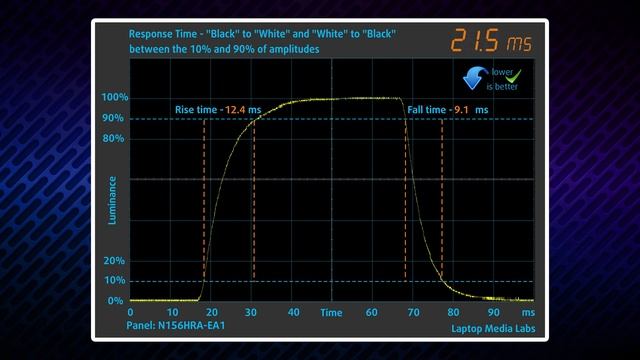Click the blue downward arrow icon
Screen dimensions: 640x360
click(475, 78)
